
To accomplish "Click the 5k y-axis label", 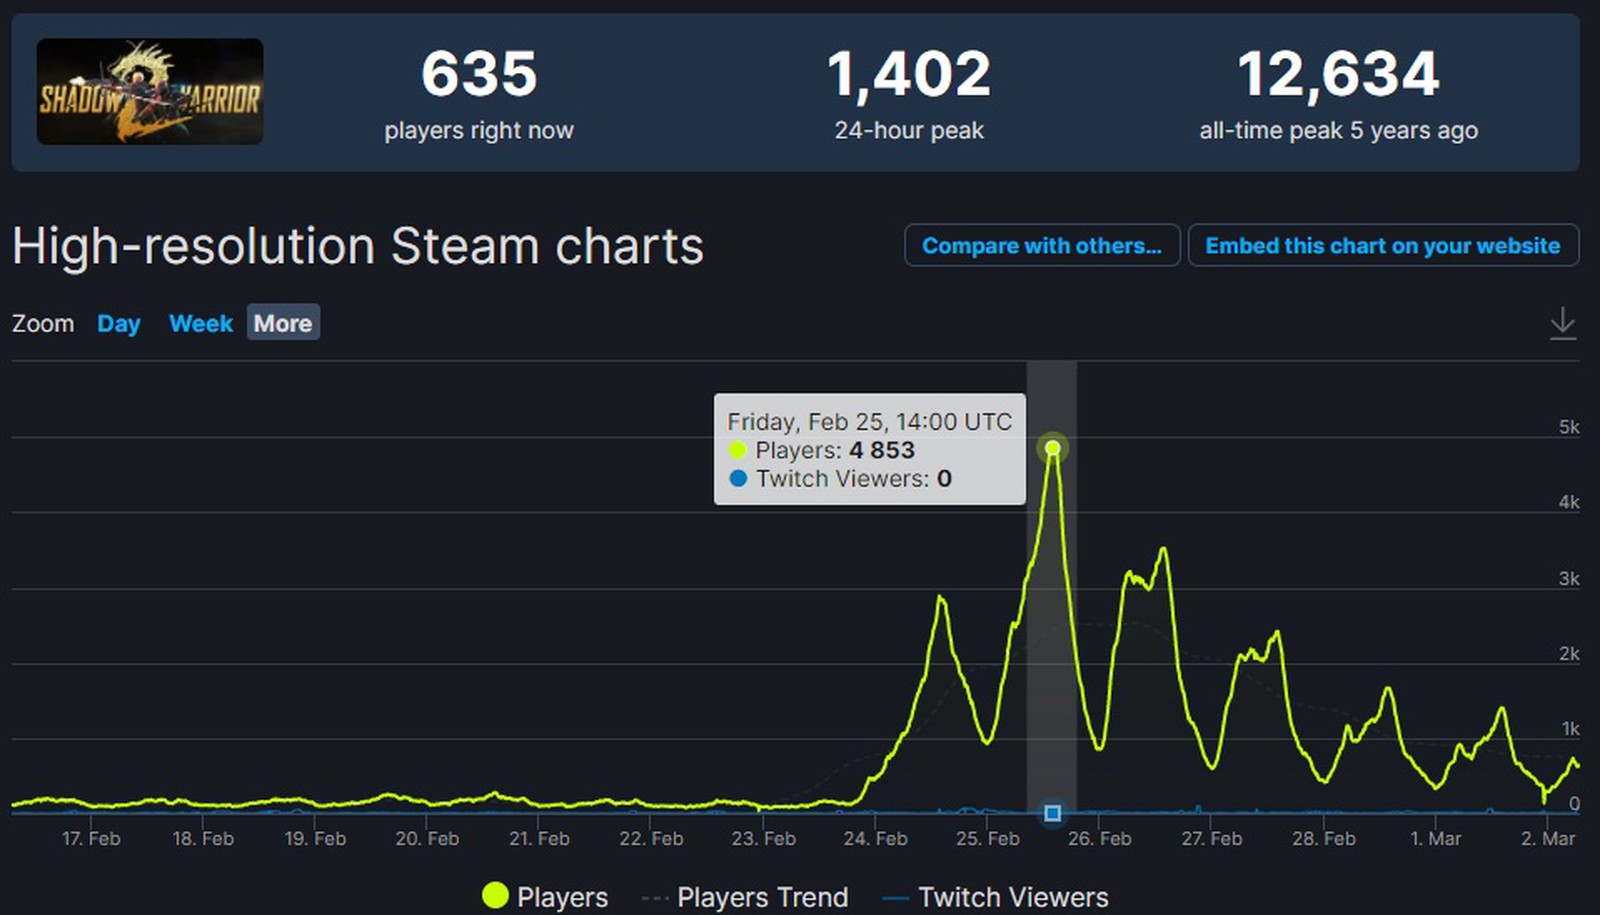I will tap(1569, 427).
